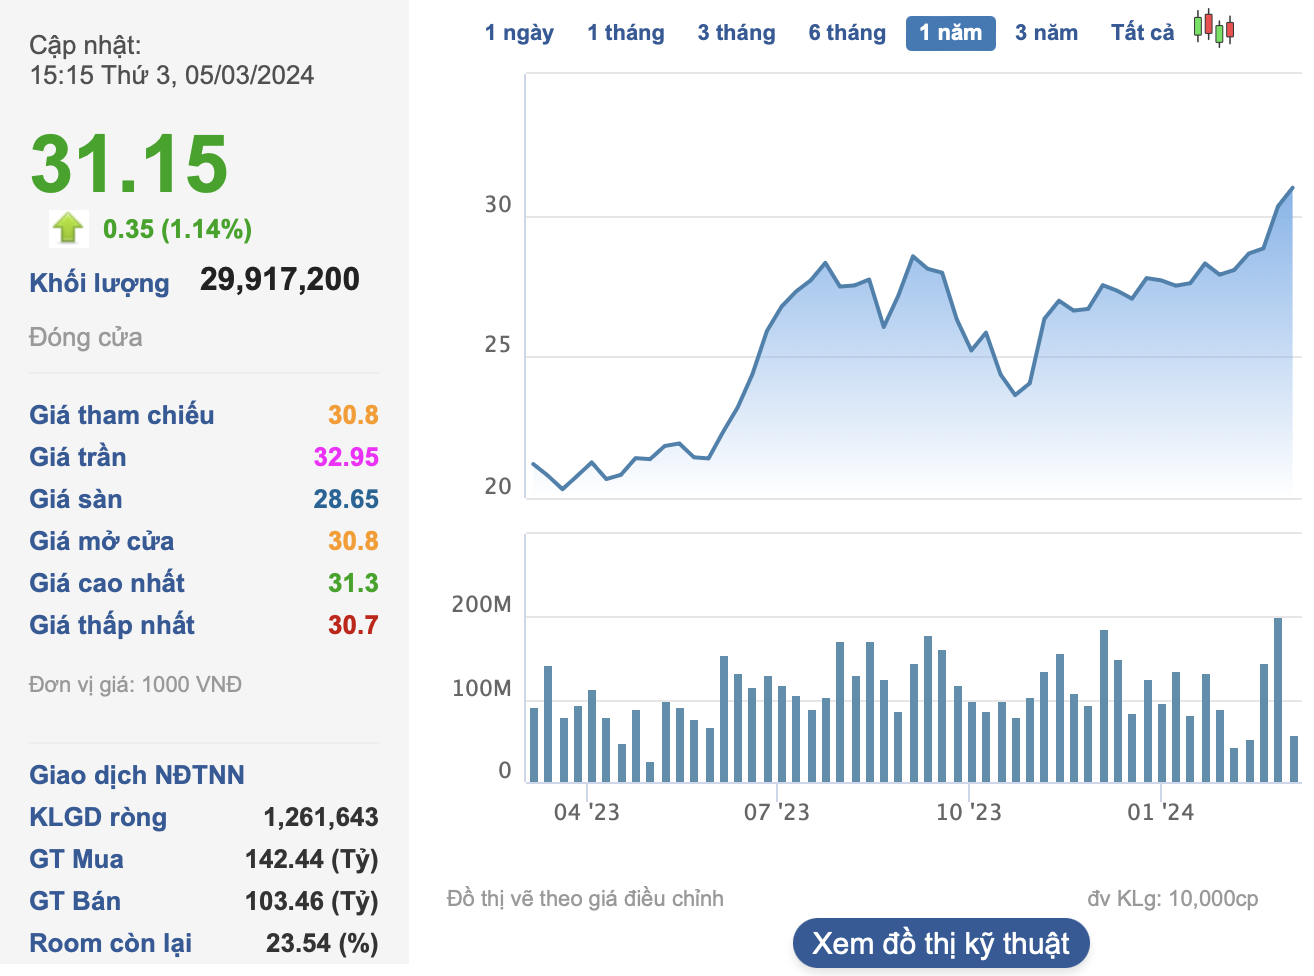1314x976 pixels.
Task: Click the Đồ thị vẽ theo giá điều chỉnh note
Action: tap(585, 899)
